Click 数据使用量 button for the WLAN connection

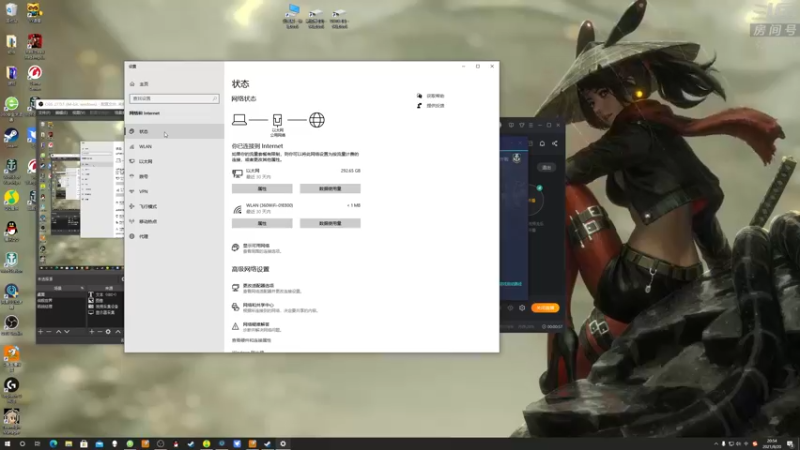[x=330, y=223]
